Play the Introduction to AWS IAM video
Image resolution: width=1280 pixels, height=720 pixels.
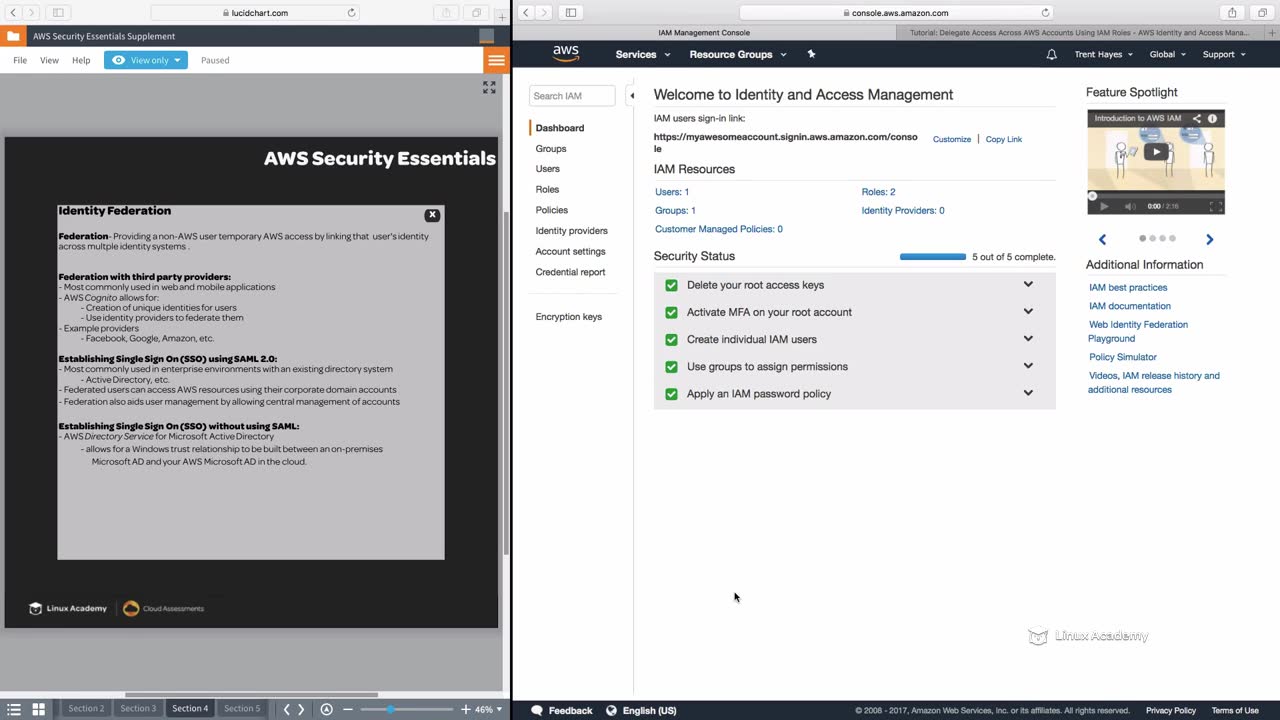point(1156,152)
